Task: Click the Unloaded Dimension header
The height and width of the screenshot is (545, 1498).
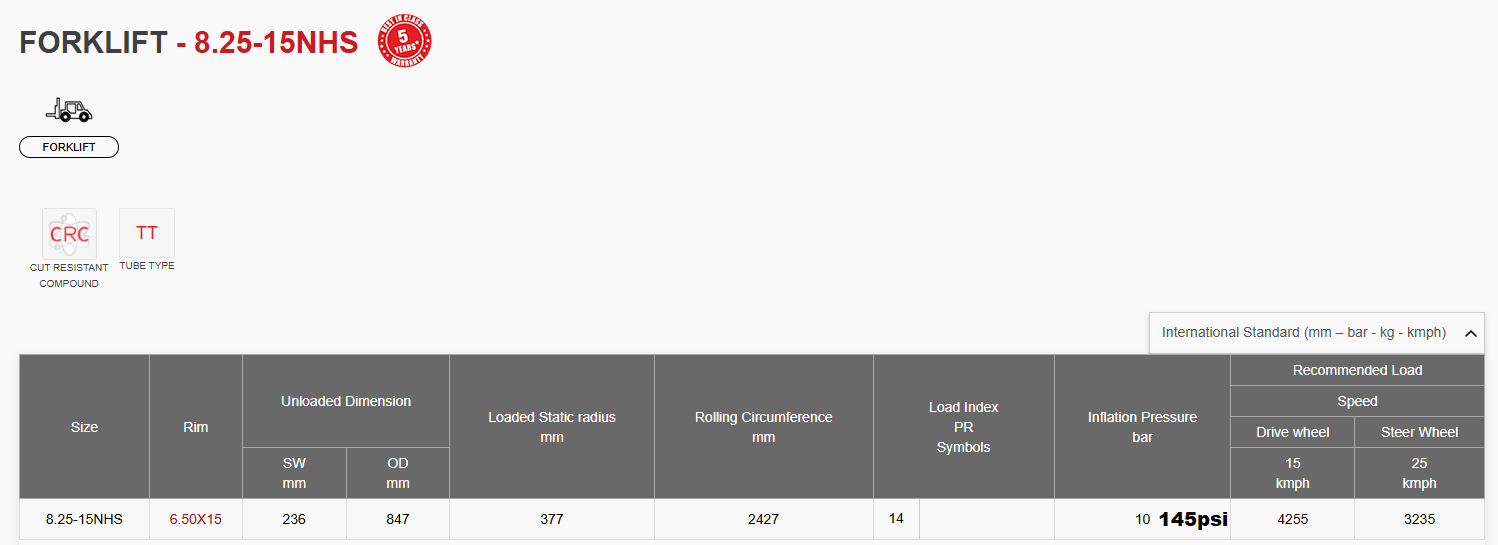Action: click(x=346, y=401)
